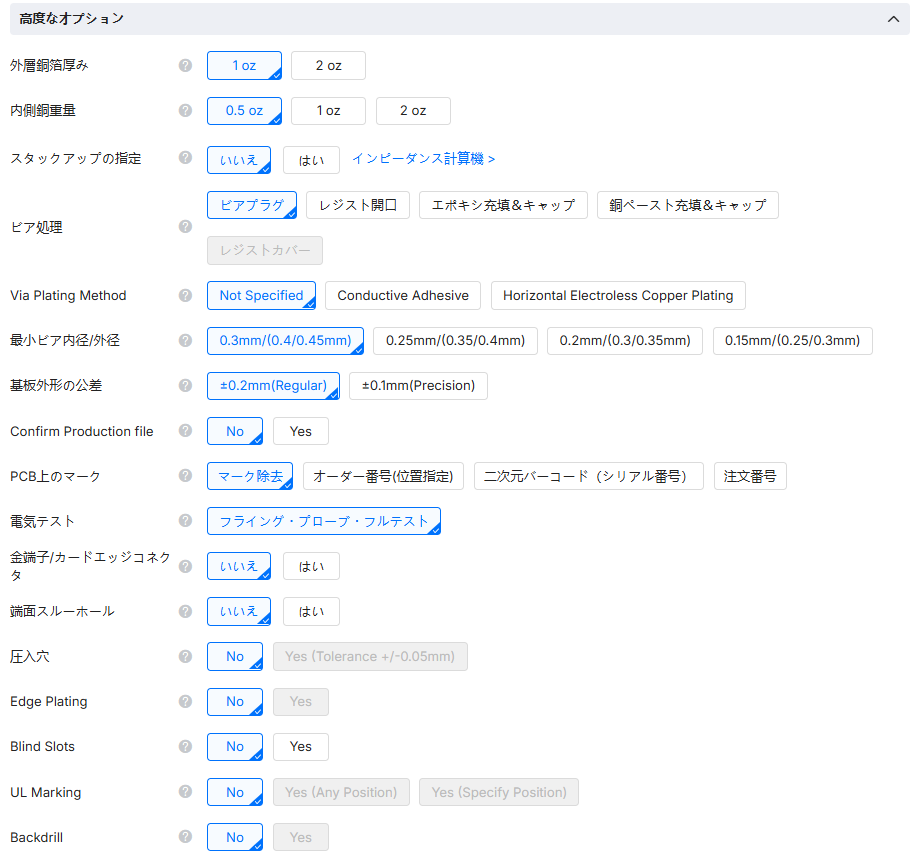
Task: Click question mark icon for 電気テスト
Action: click(185, 521)
